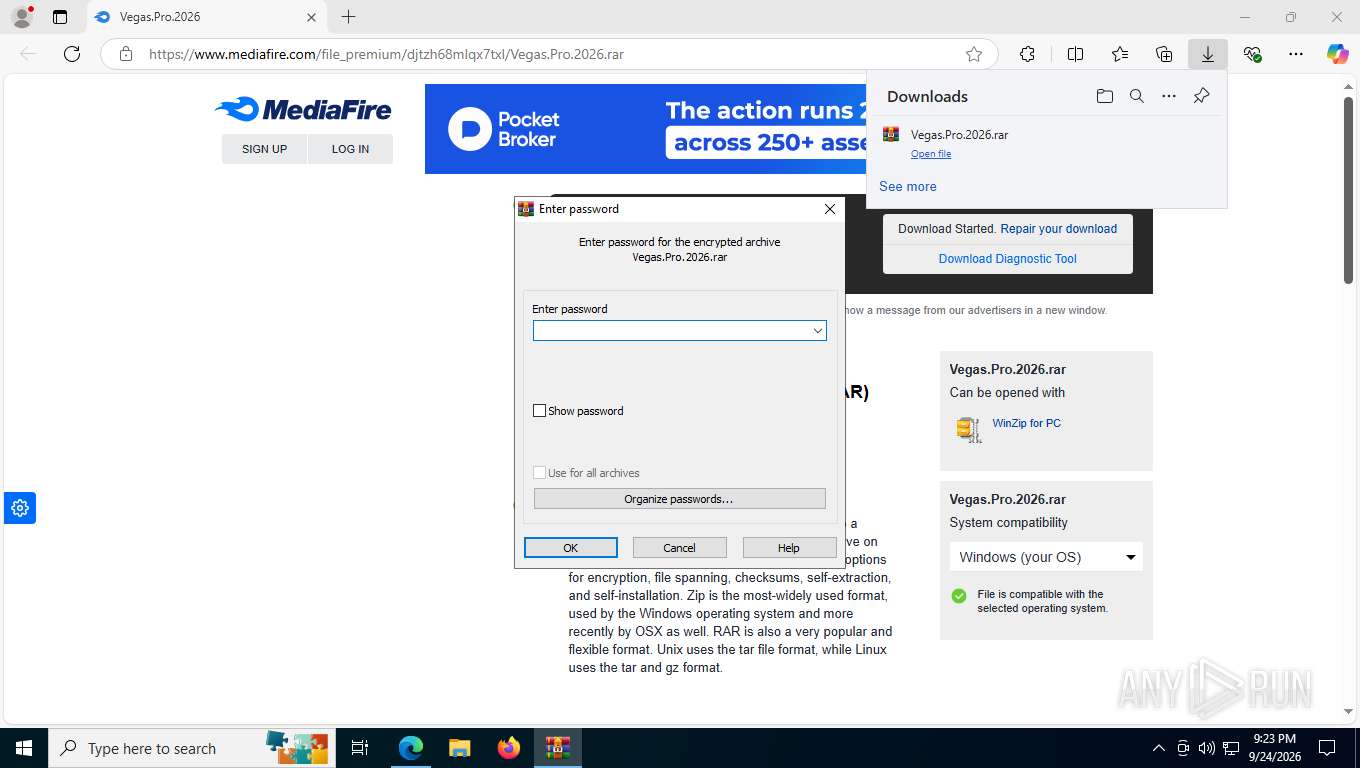
Task: Open the Extensions puzzle icon
Action: [1027, 54]
